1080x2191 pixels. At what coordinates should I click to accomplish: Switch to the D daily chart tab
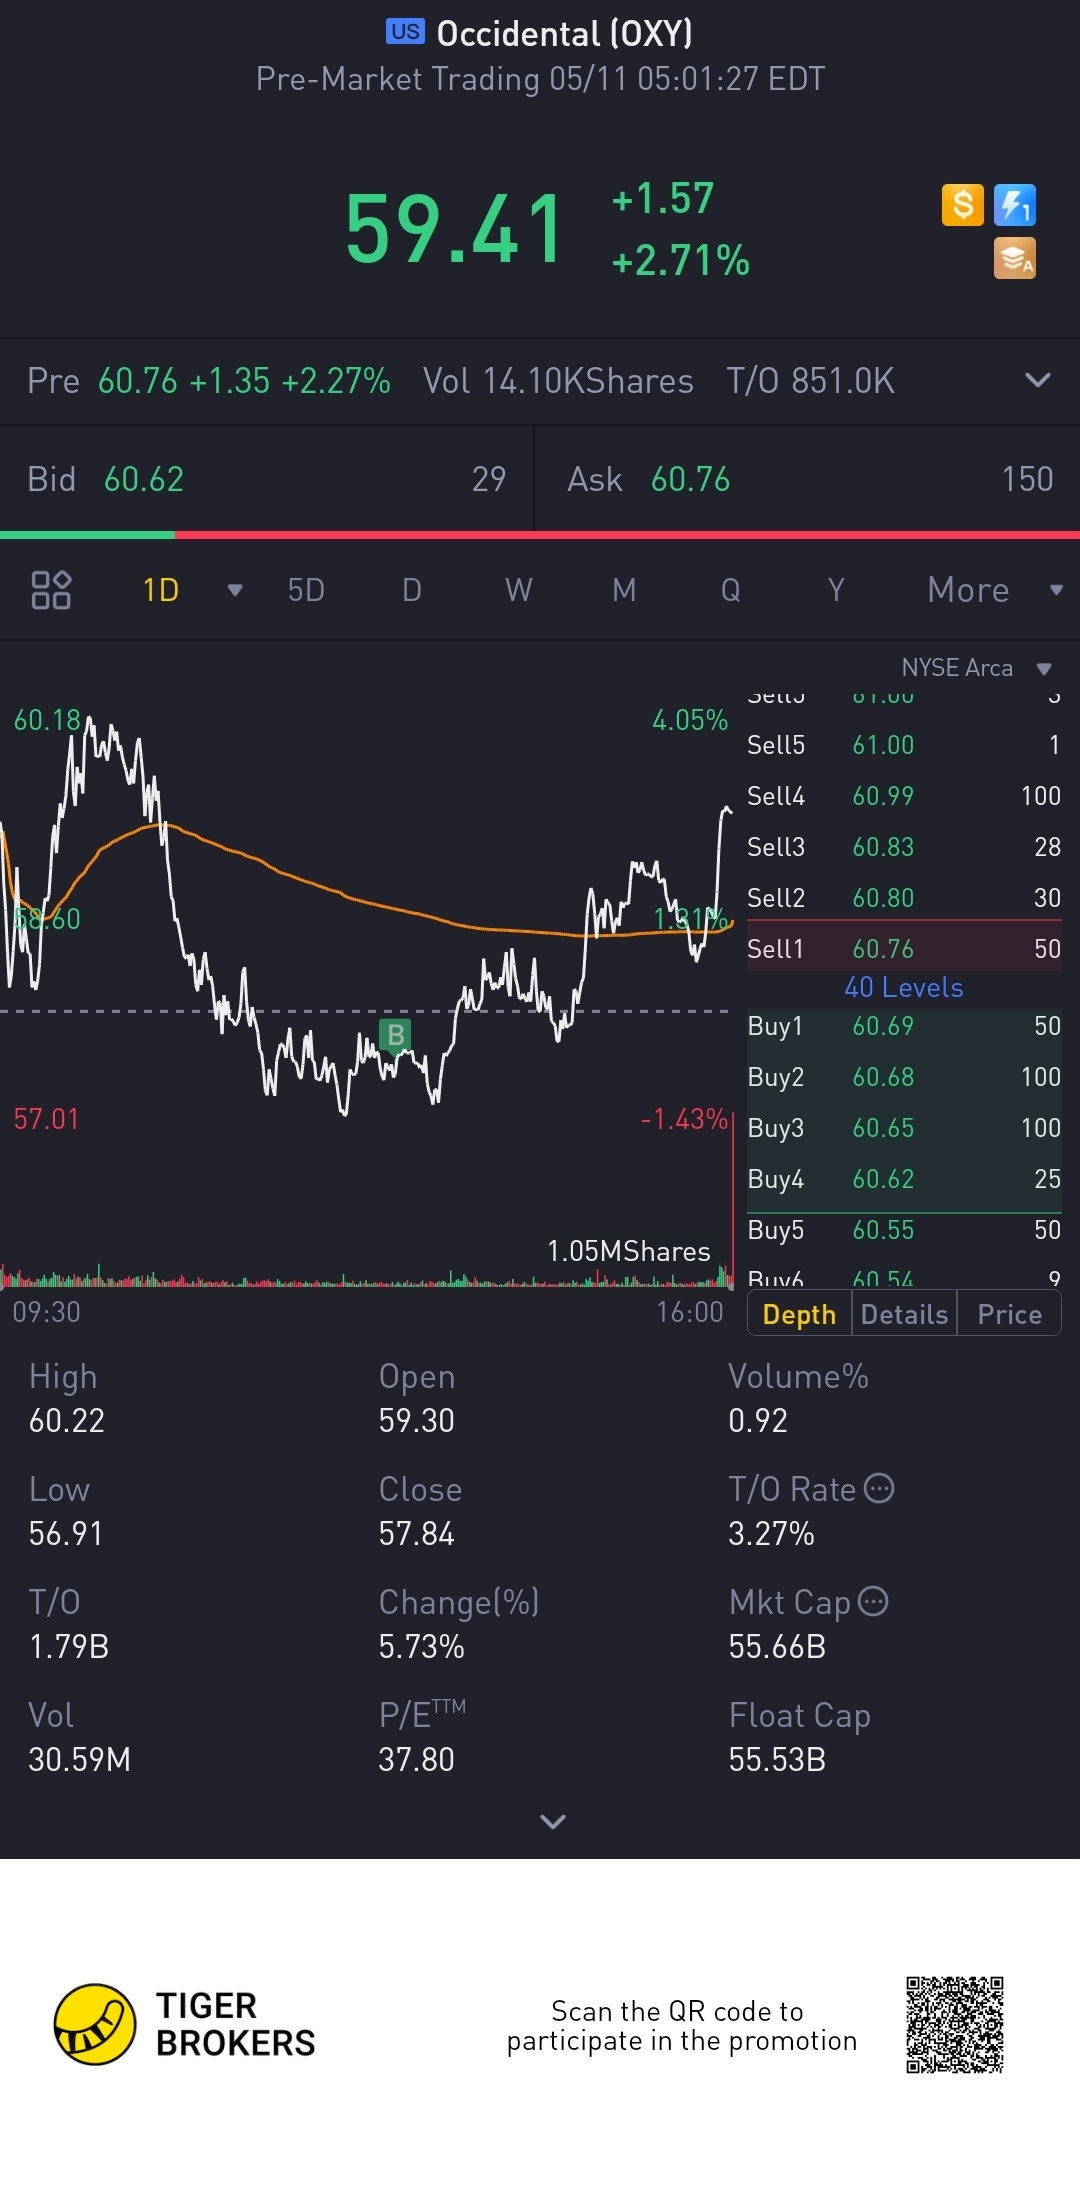click(x=412, y=590)
